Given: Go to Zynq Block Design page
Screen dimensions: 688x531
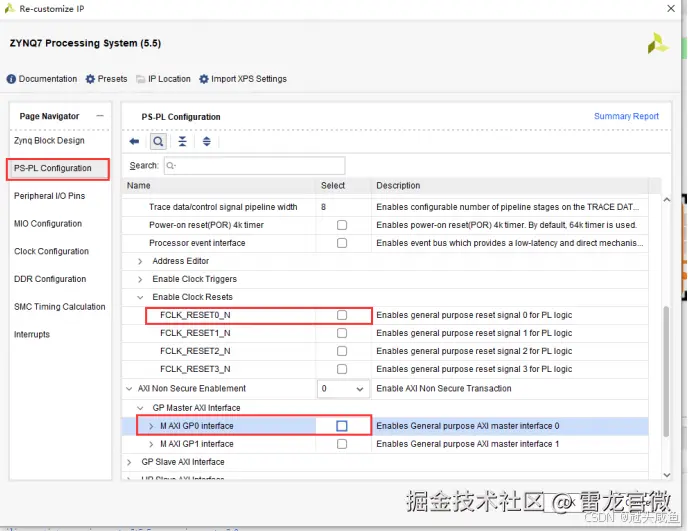Looking at the screenshot, I should click(x=49, y=140).
